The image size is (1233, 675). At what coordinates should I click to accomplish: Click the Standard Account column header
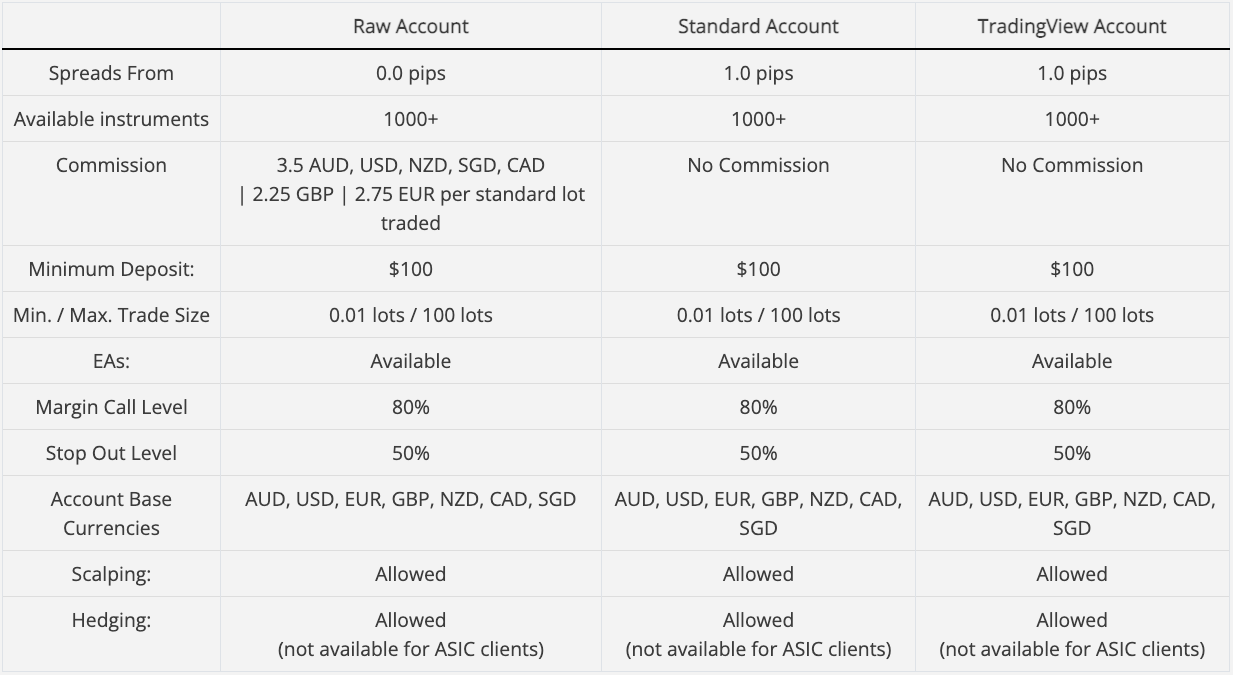tap(758, 27)
